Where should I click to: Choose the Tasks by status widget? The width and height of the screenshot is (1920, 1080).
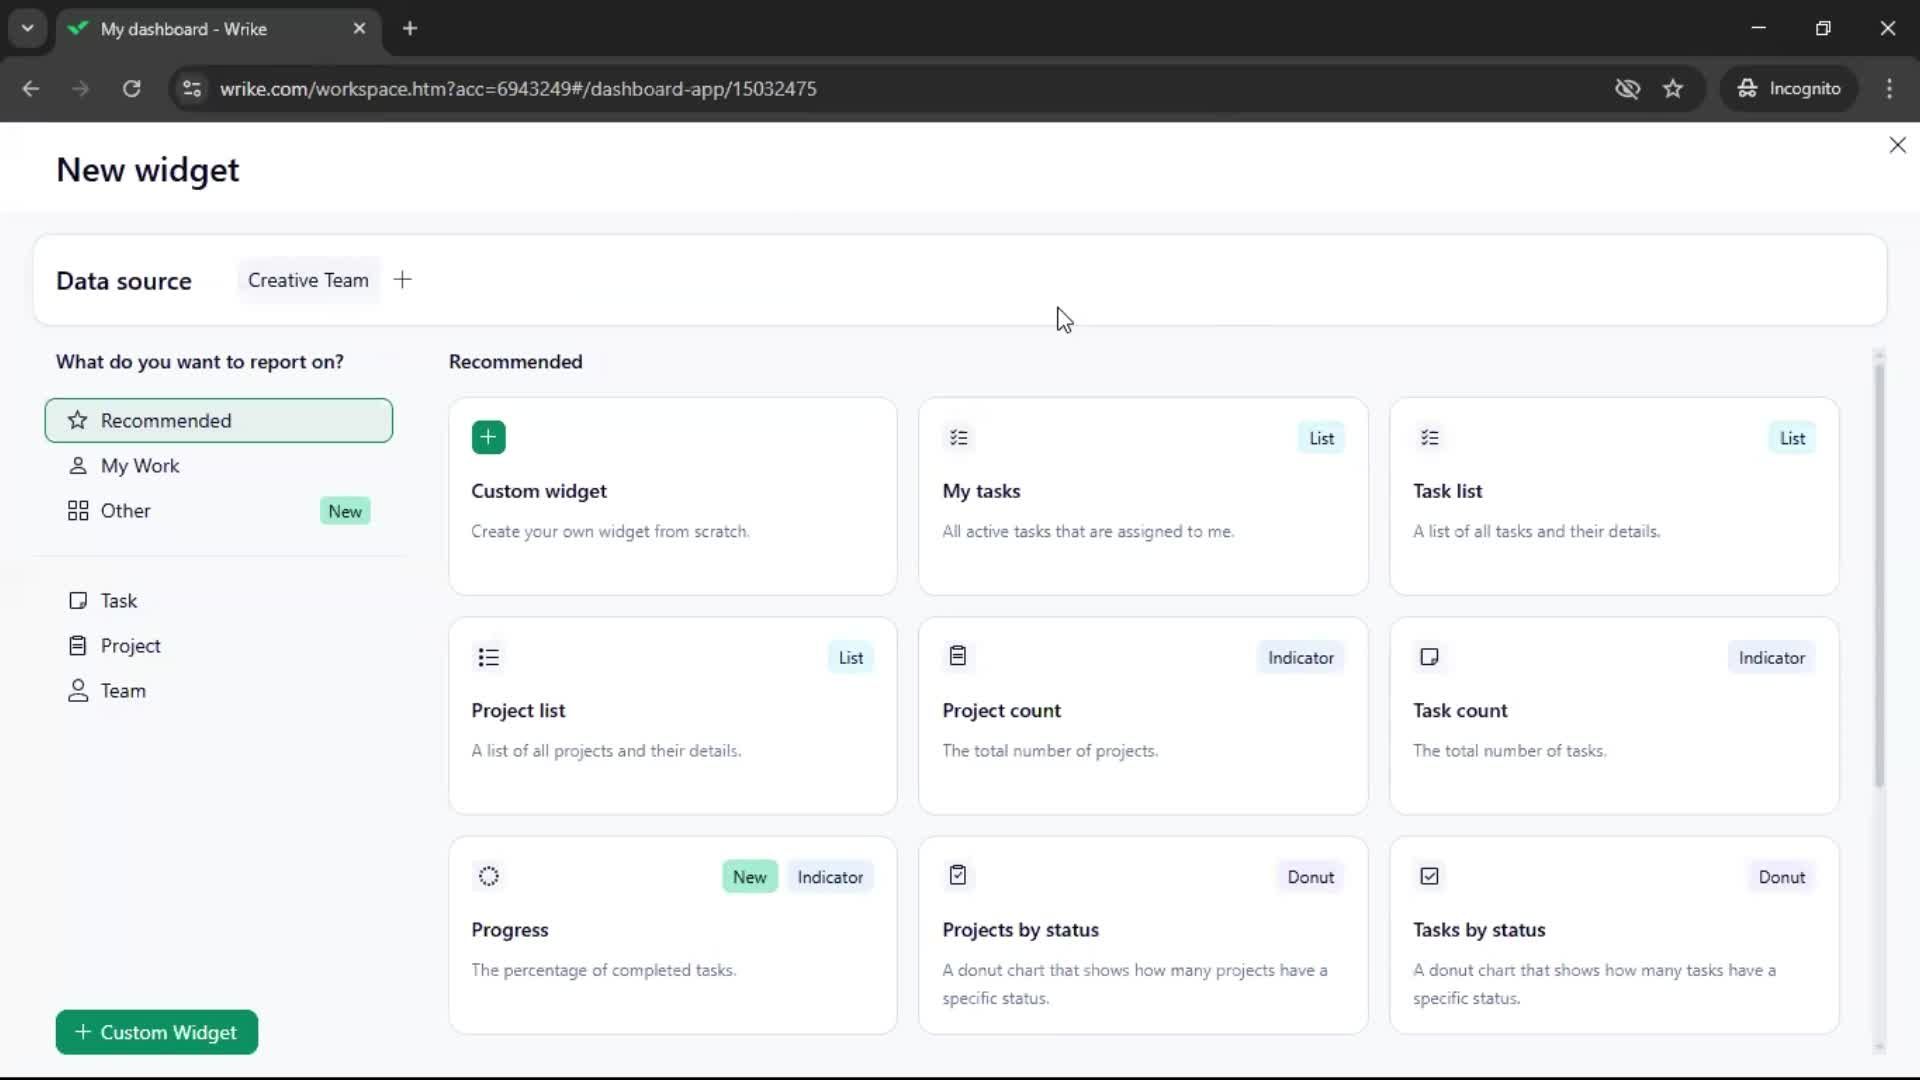(1614, 935)
